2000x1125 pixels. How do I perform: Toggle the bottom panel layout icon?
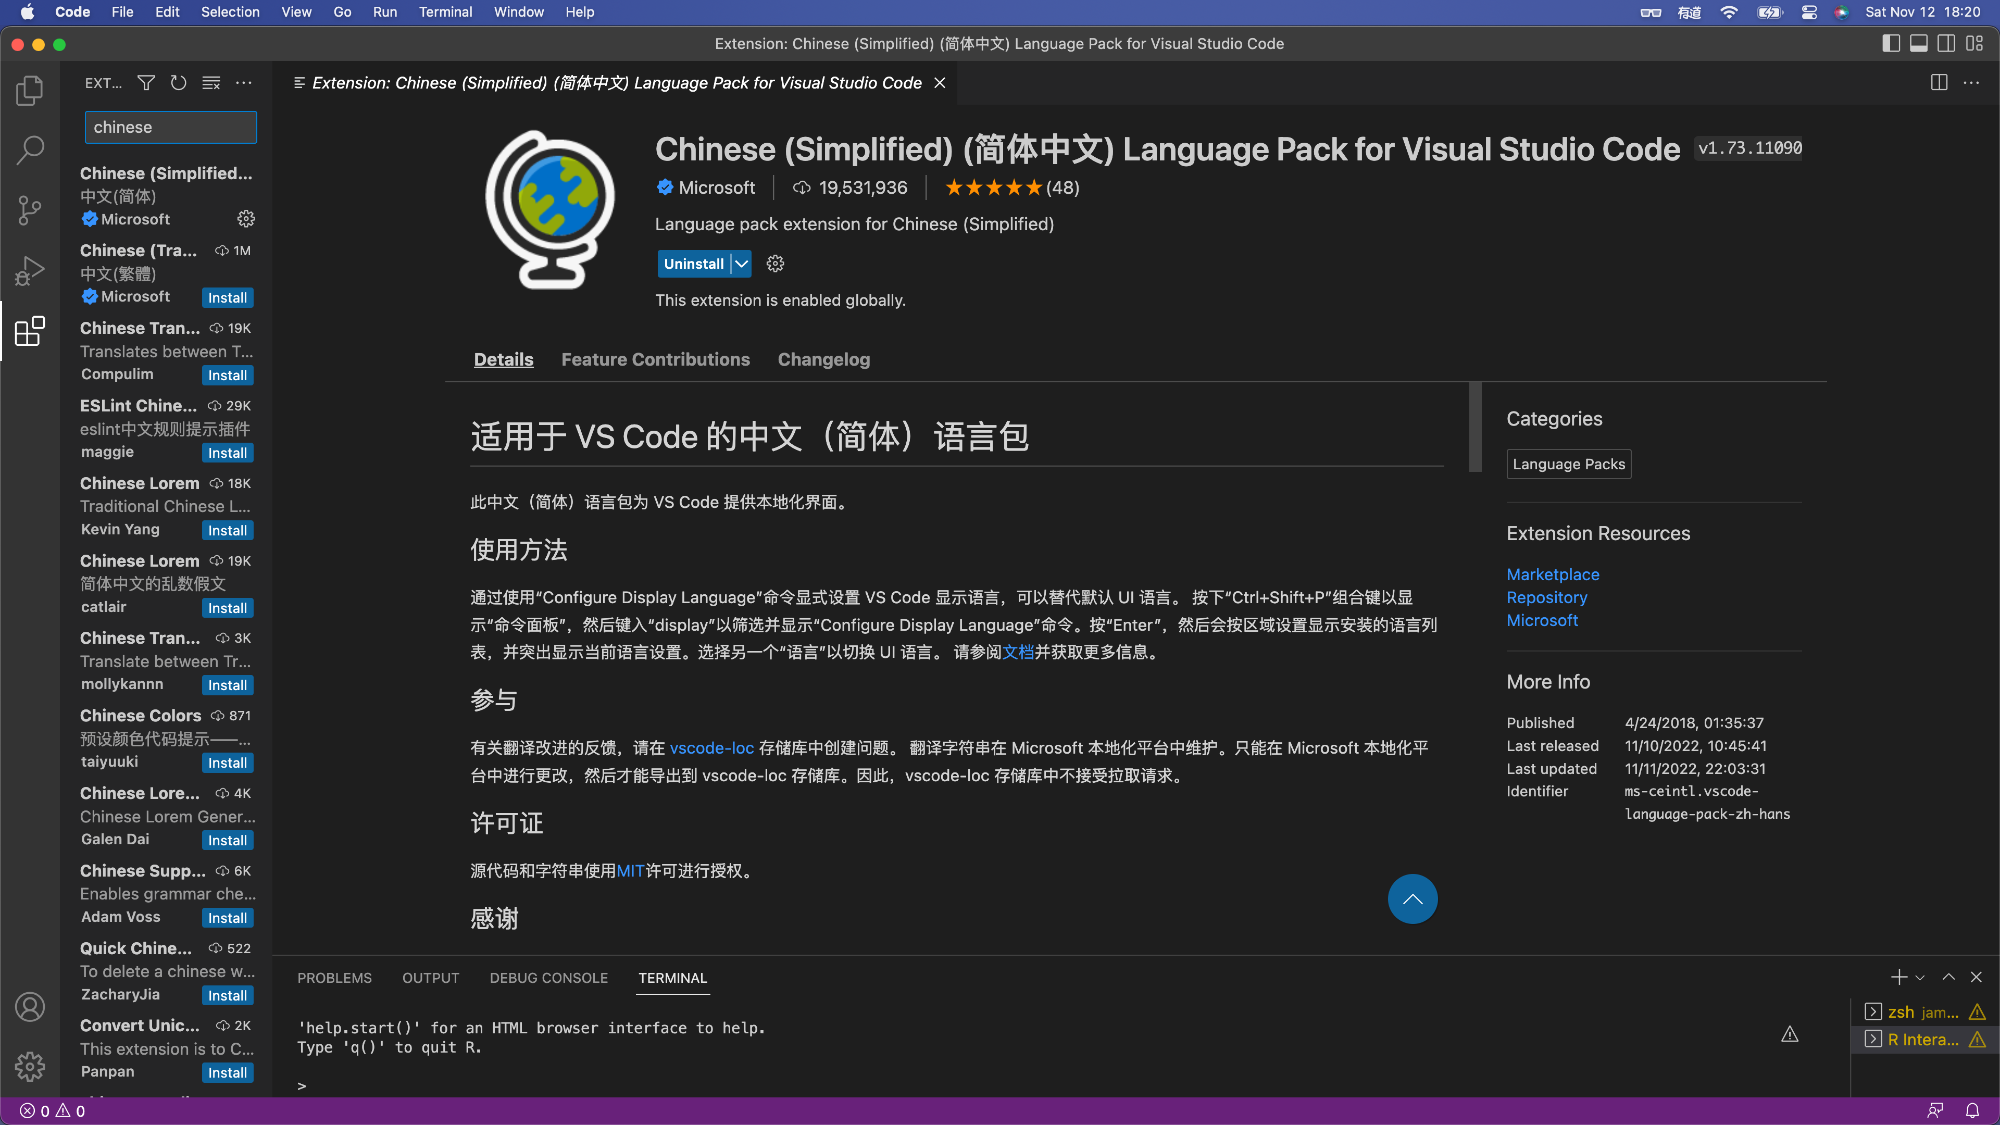1918,43
